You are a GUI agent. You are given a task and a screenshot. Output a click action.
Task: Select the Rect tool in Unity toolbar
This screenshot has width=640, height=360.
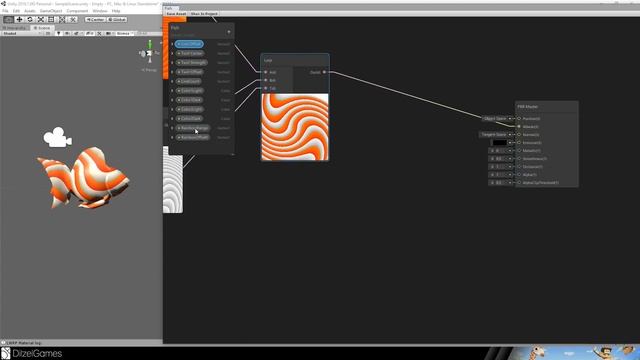[51, 19]
